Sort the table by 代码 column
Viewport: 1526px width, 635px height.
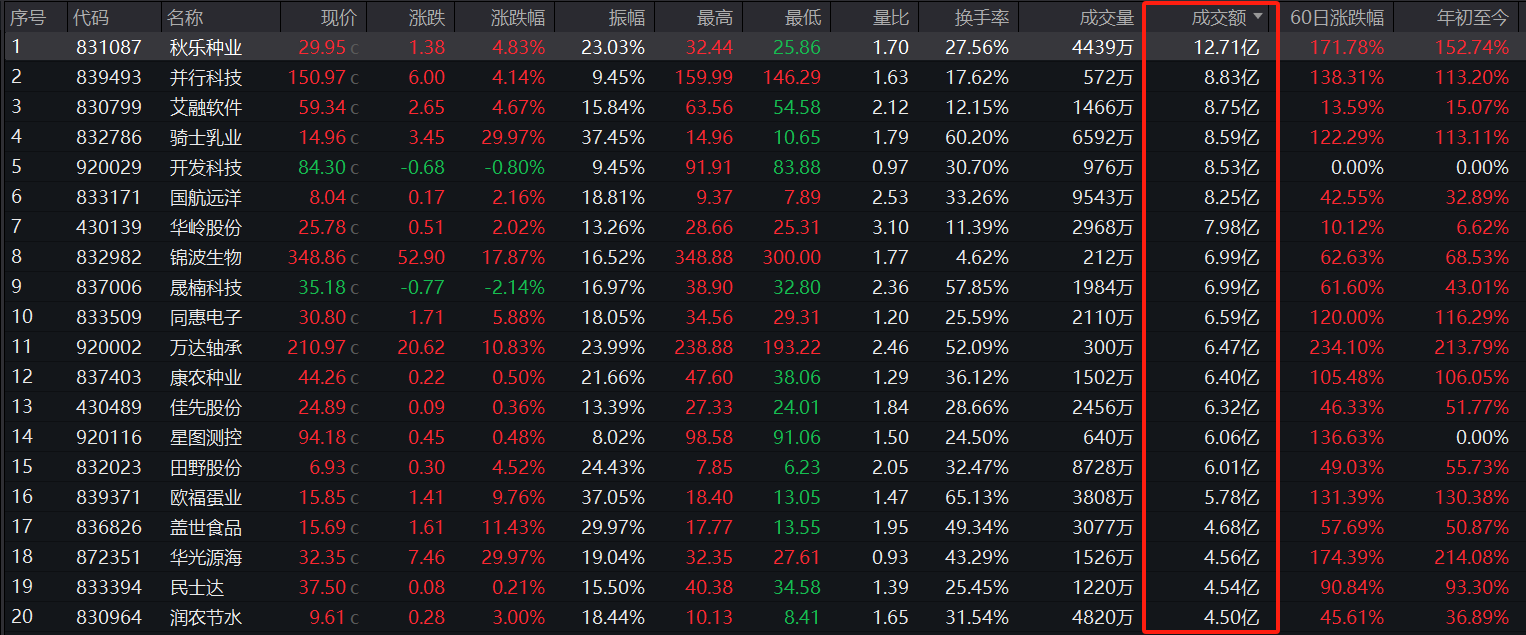93,17
